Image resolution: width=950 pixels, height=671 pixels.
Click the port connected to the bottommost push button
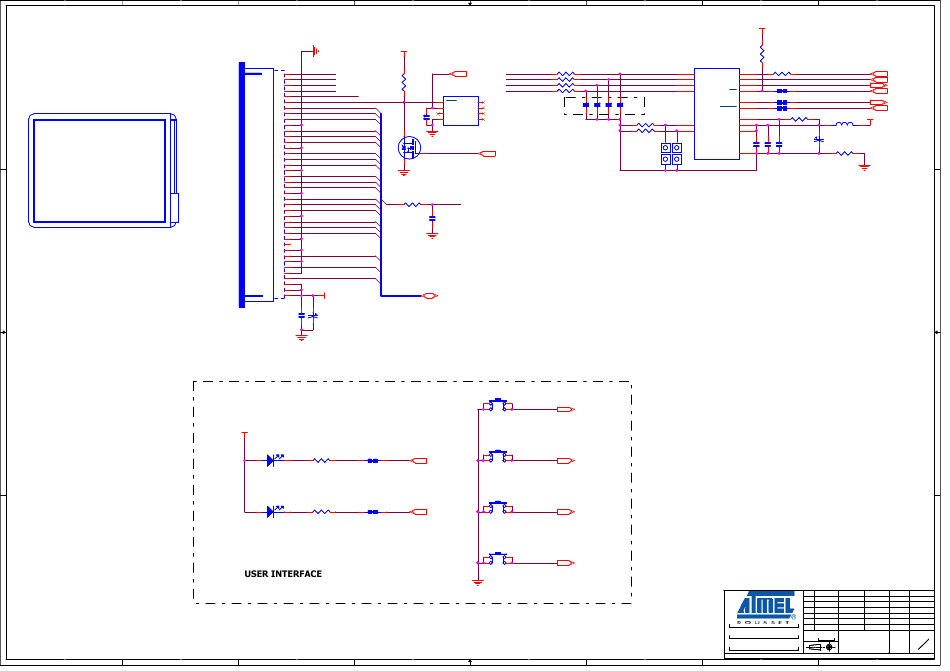pos(565,563)
